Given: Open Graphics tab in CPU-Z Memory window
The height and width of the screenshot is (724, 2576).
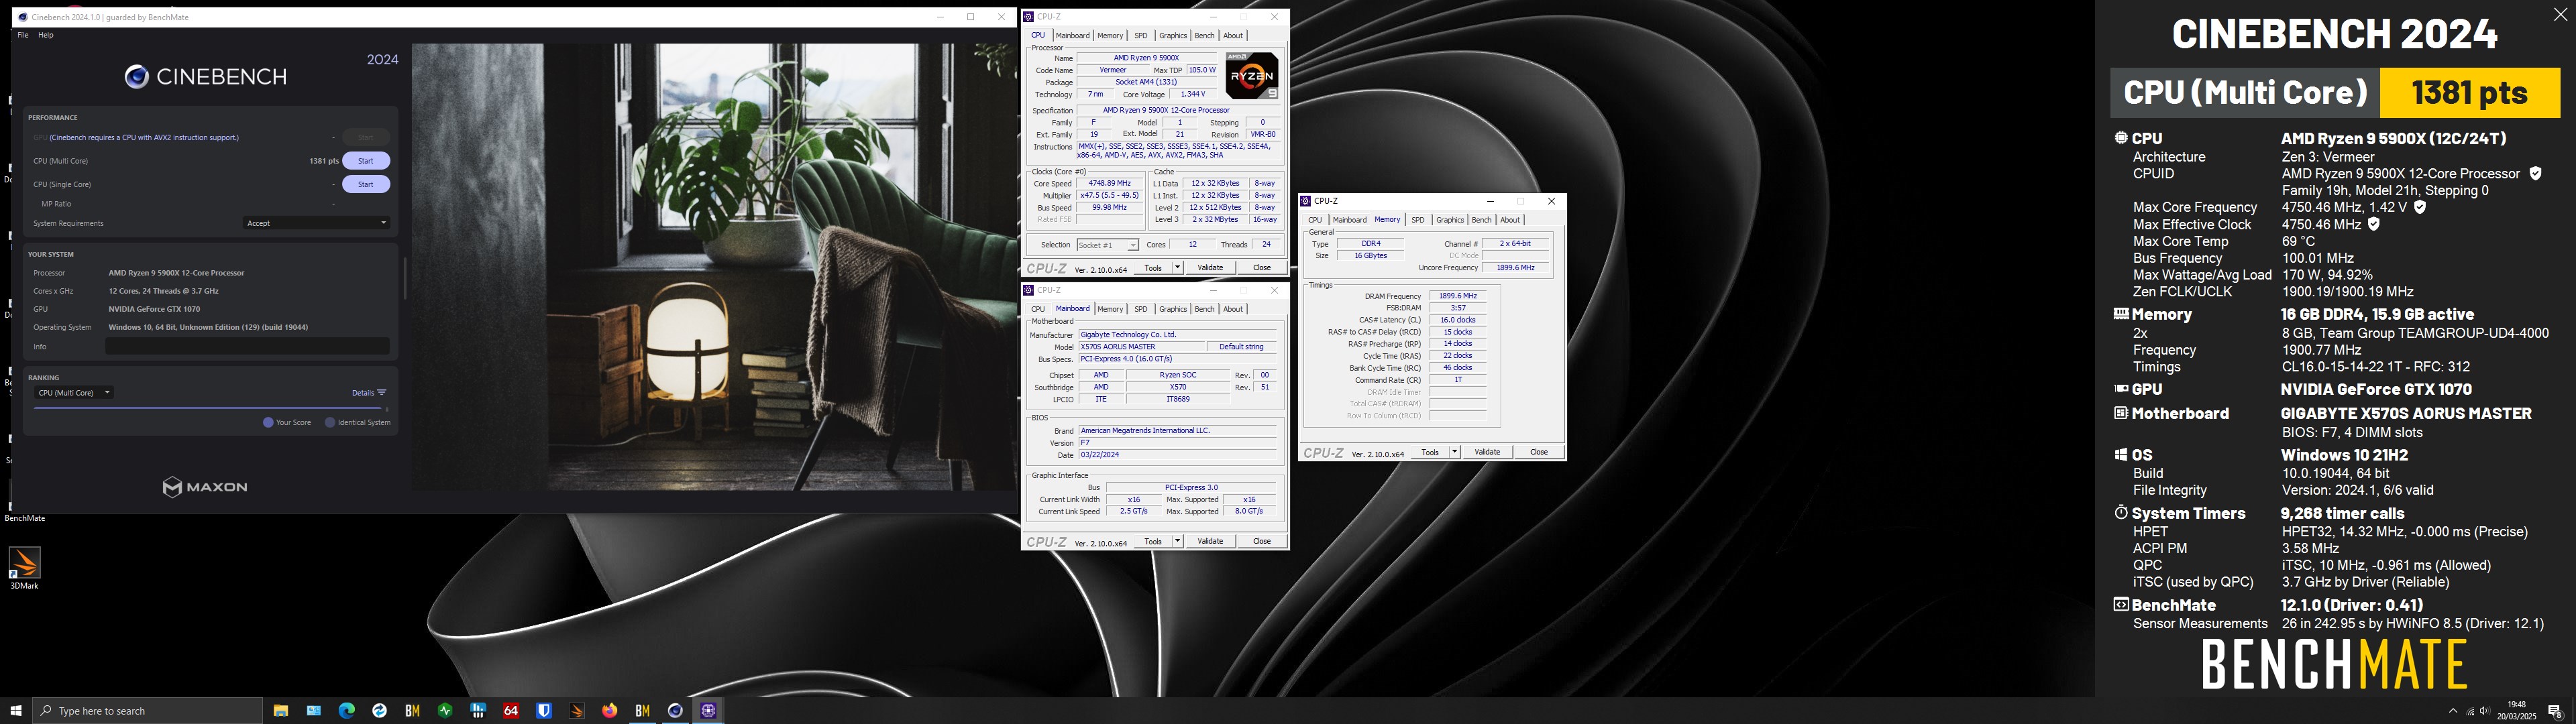Looking at the screenshot, I should click(1449, 220).
